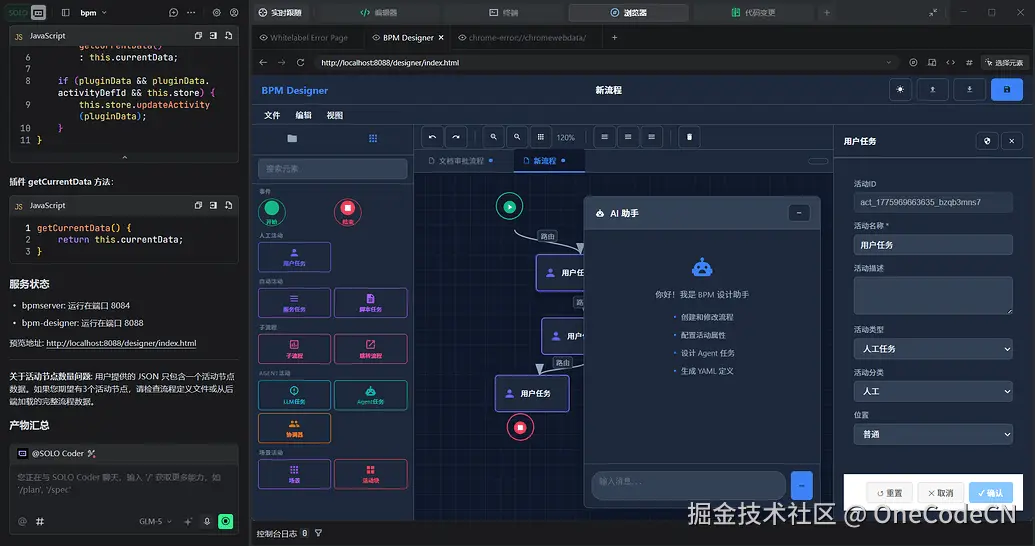Expand the URL history dropdown arrow
The width and height of the screenshot is (1035, 546).
point(888,63)
